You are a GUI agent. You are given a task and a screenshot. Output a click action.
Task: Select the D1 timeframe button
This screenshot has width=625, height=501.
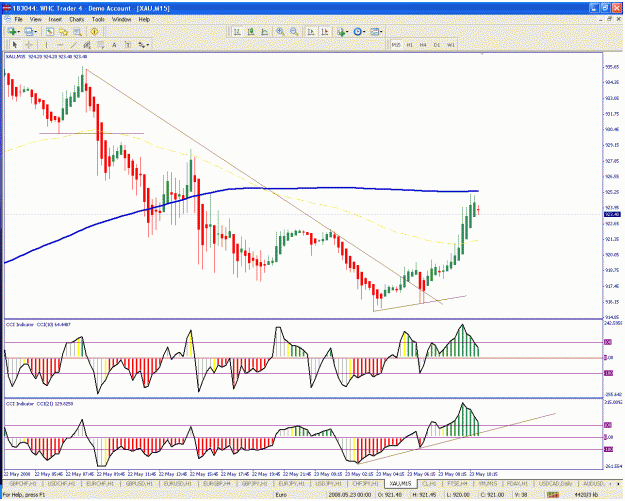436,45
